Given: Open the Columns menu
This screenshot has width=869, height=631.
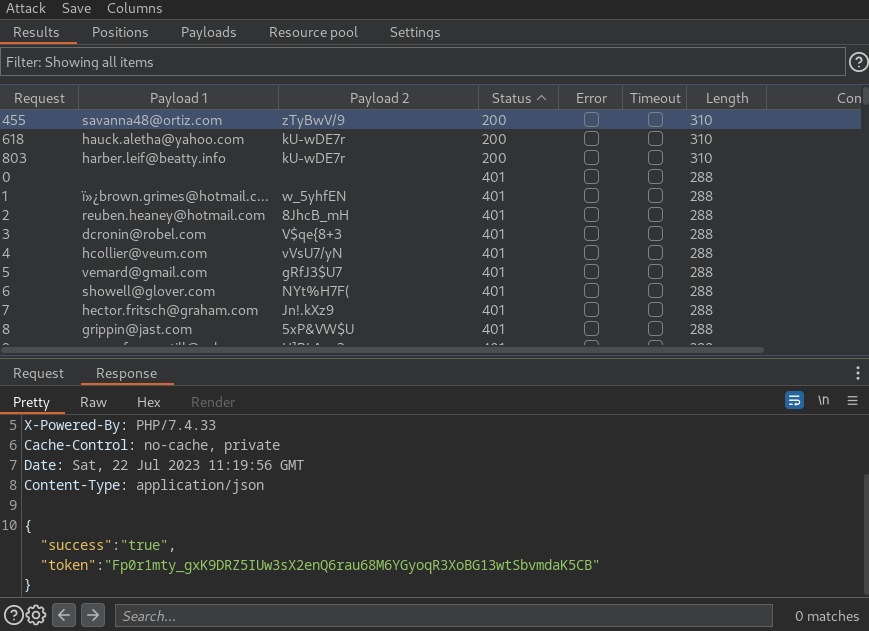Looking at the screenshot, I should click(135, 8).
